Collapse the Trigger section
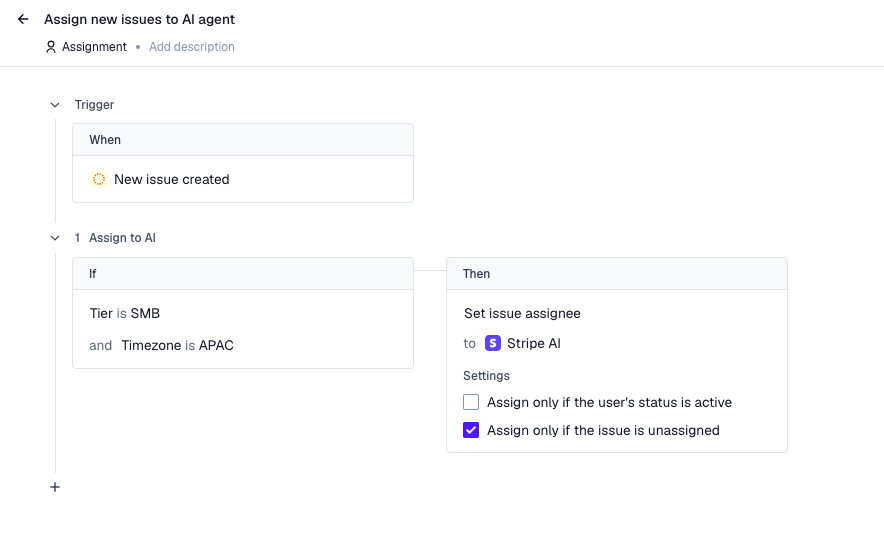The image size is (884, 539). pos(55,105)
